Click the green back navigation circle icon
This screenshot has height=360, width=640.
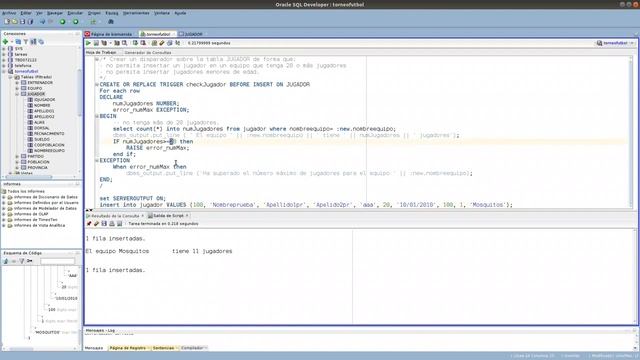tap(62, 22)
